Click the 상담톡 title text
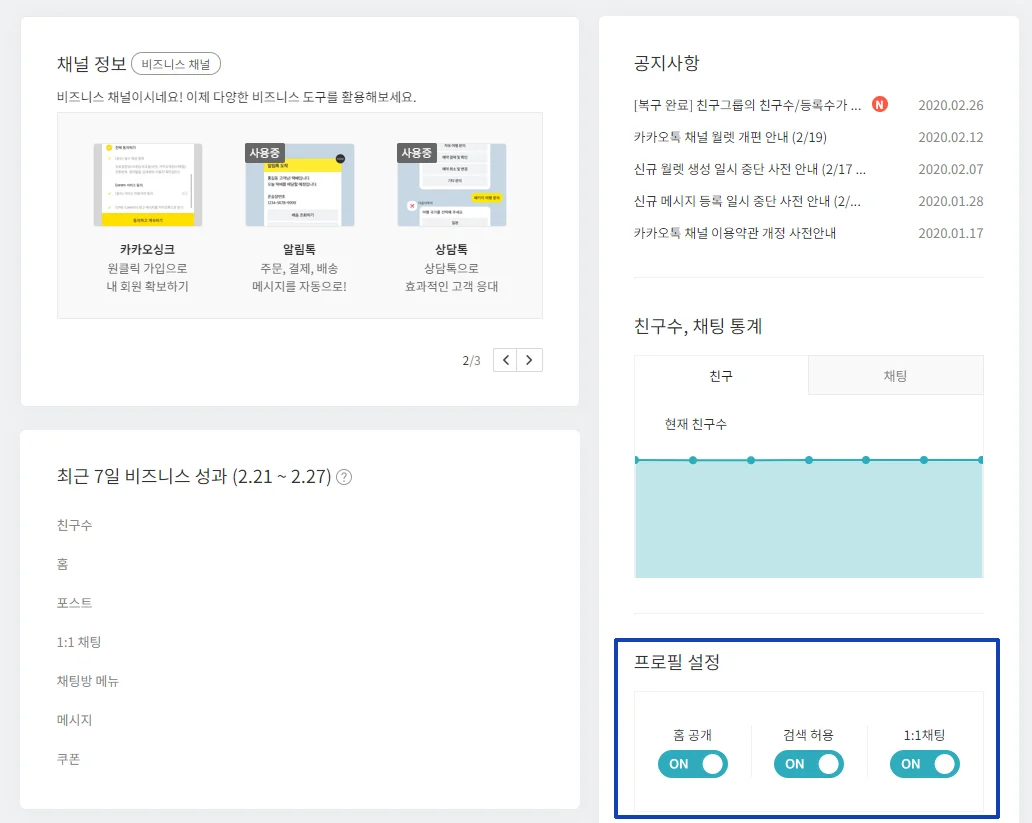The width and height of the screenshot is (1032, 823). pyautogui.click(x=452, y=250)
